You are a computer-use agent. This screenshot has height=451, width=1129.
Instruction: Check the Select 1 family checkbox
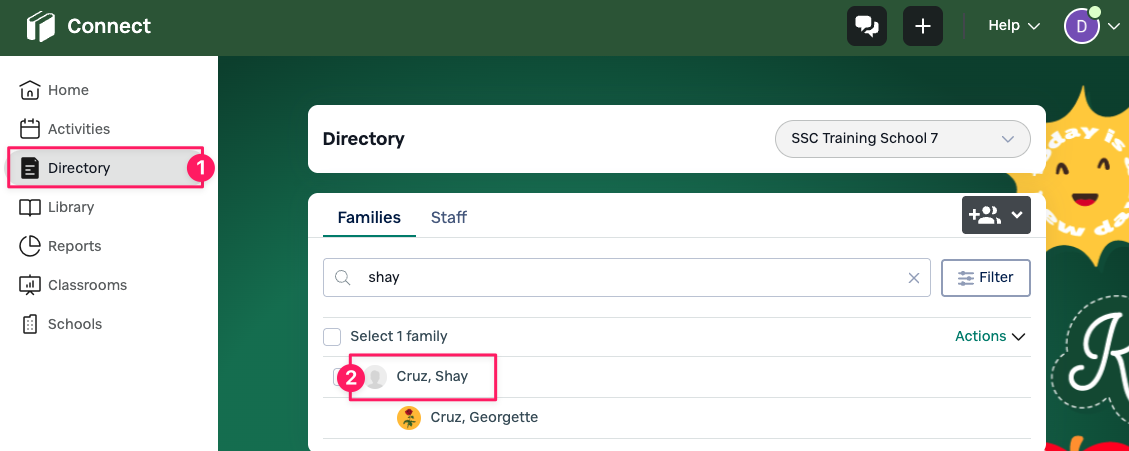[332, 336]
